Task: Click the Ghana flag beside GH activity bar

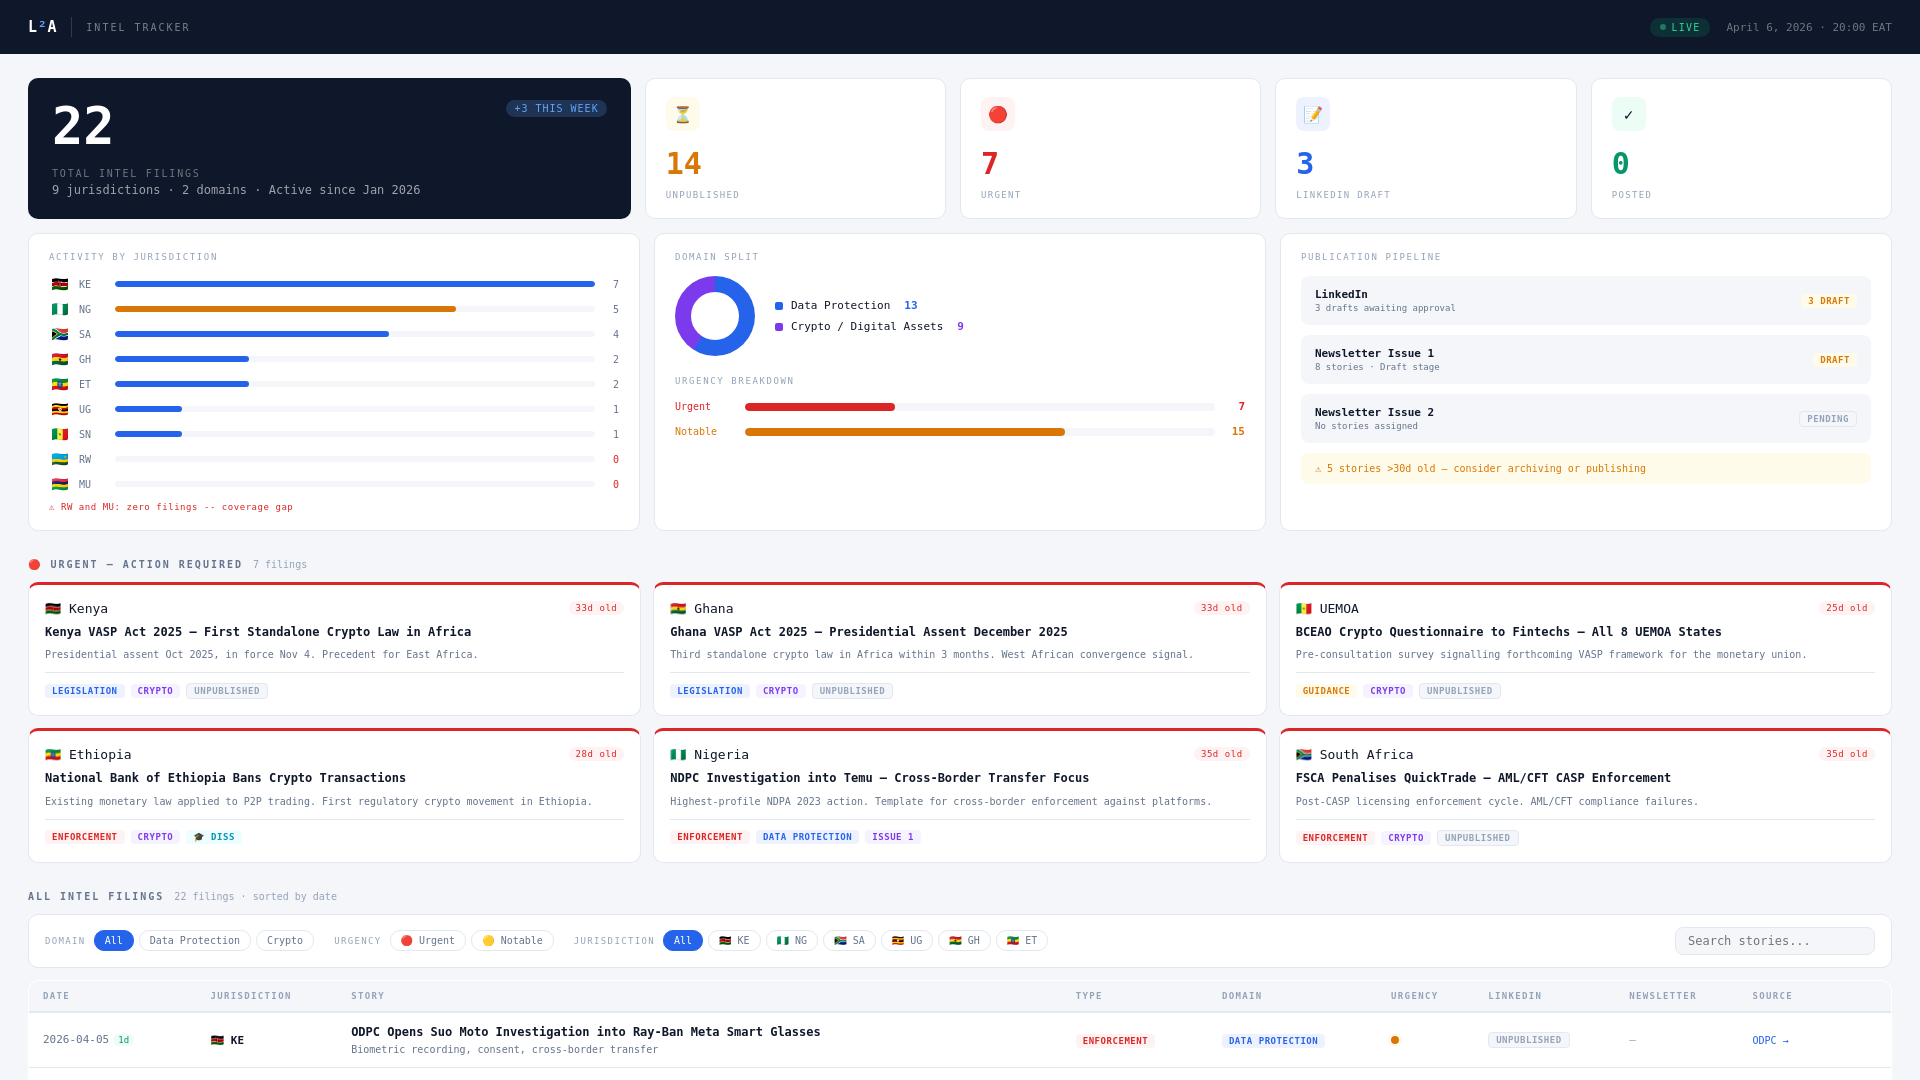Action: tap(60, 359)
